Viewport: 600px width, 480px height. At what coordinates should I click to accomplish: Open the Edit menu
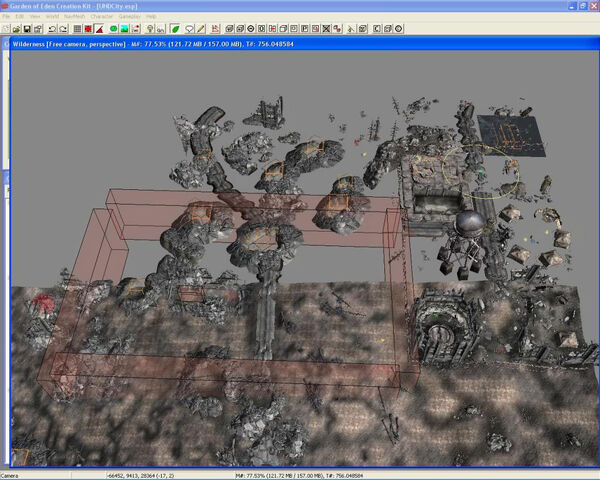[20, 16]
